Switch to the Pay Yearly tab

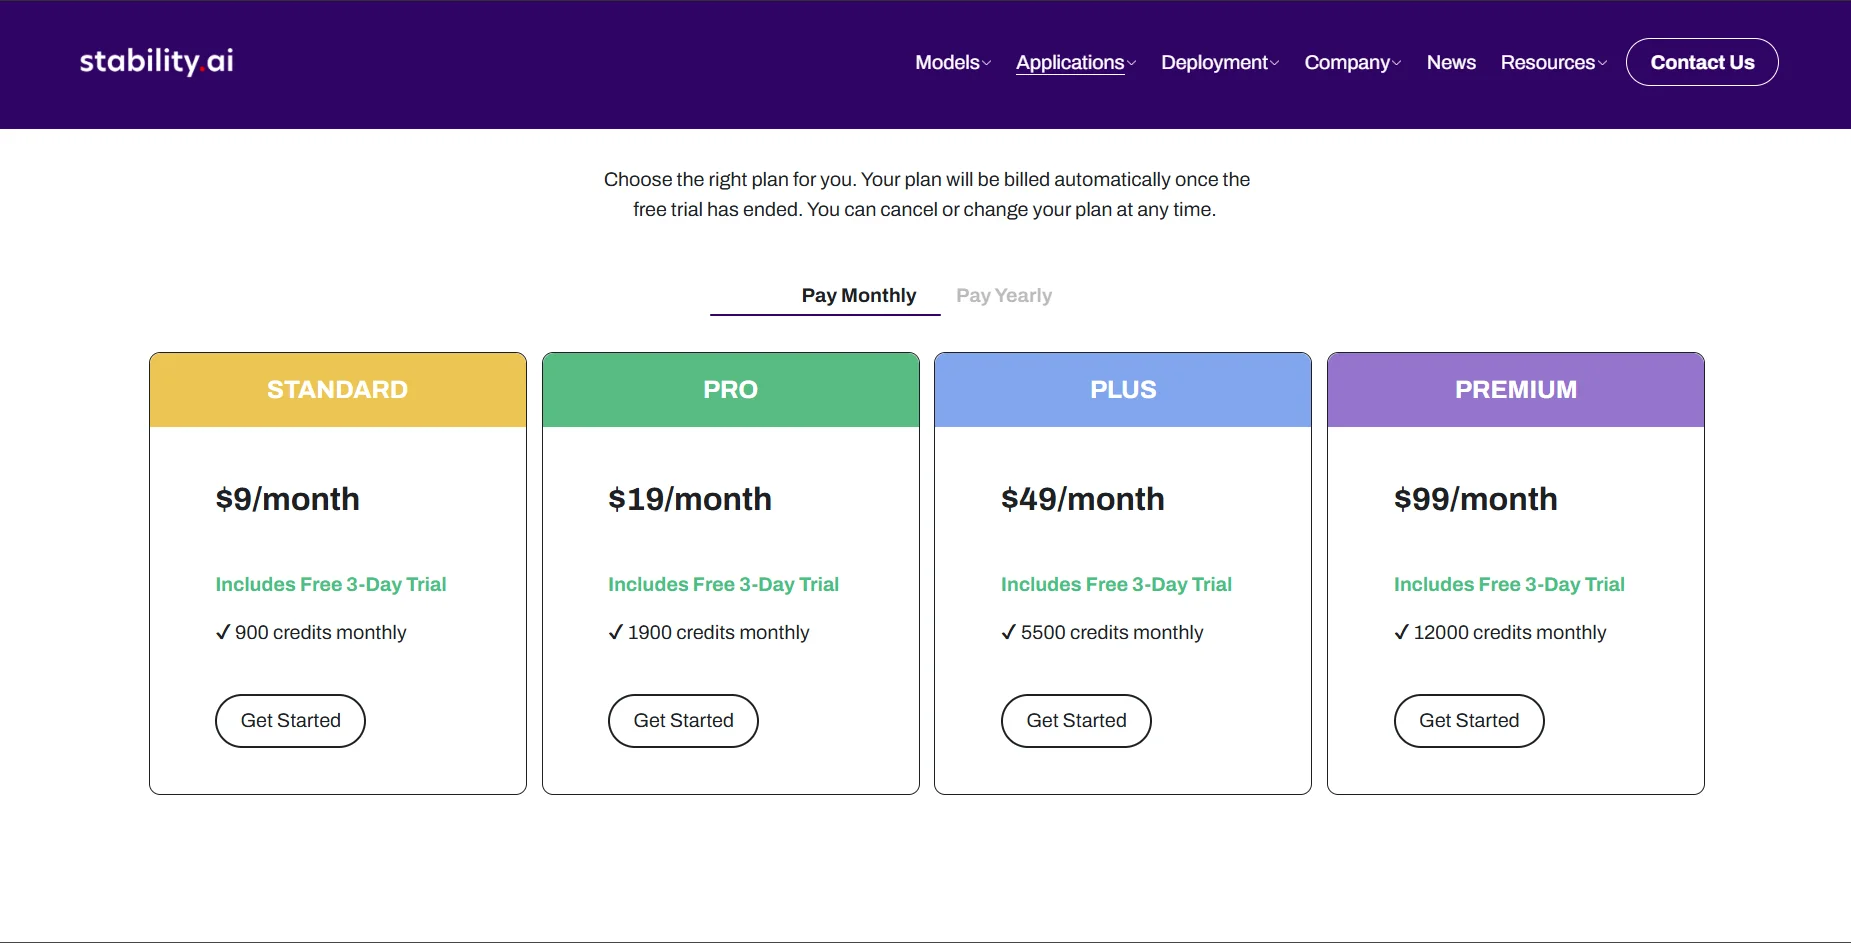coord(1004,295)
